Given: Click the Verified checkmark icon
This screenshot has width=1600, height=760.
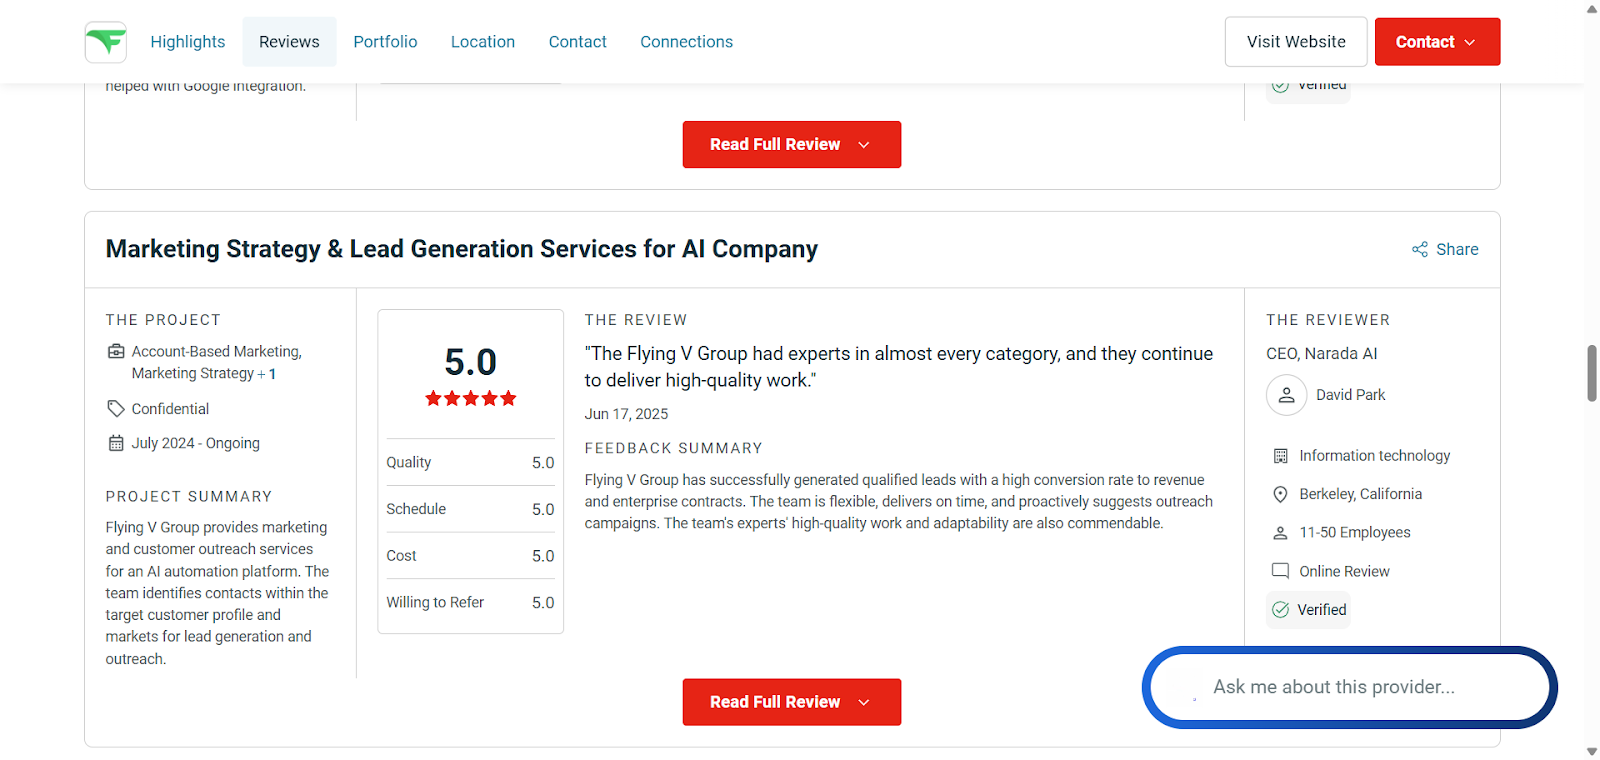Looking at the screenshot, I should pos(1280,610).
